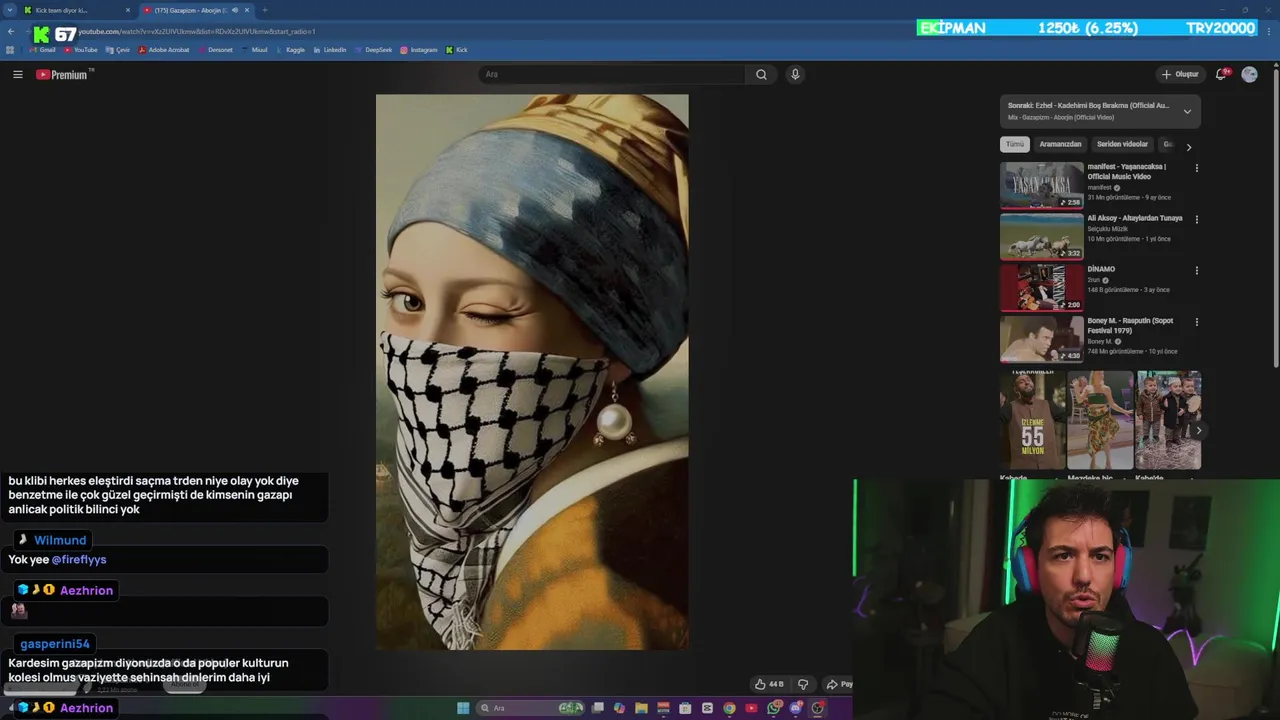Open the Adobe Acrobat bookmark

tap(164, 49)
